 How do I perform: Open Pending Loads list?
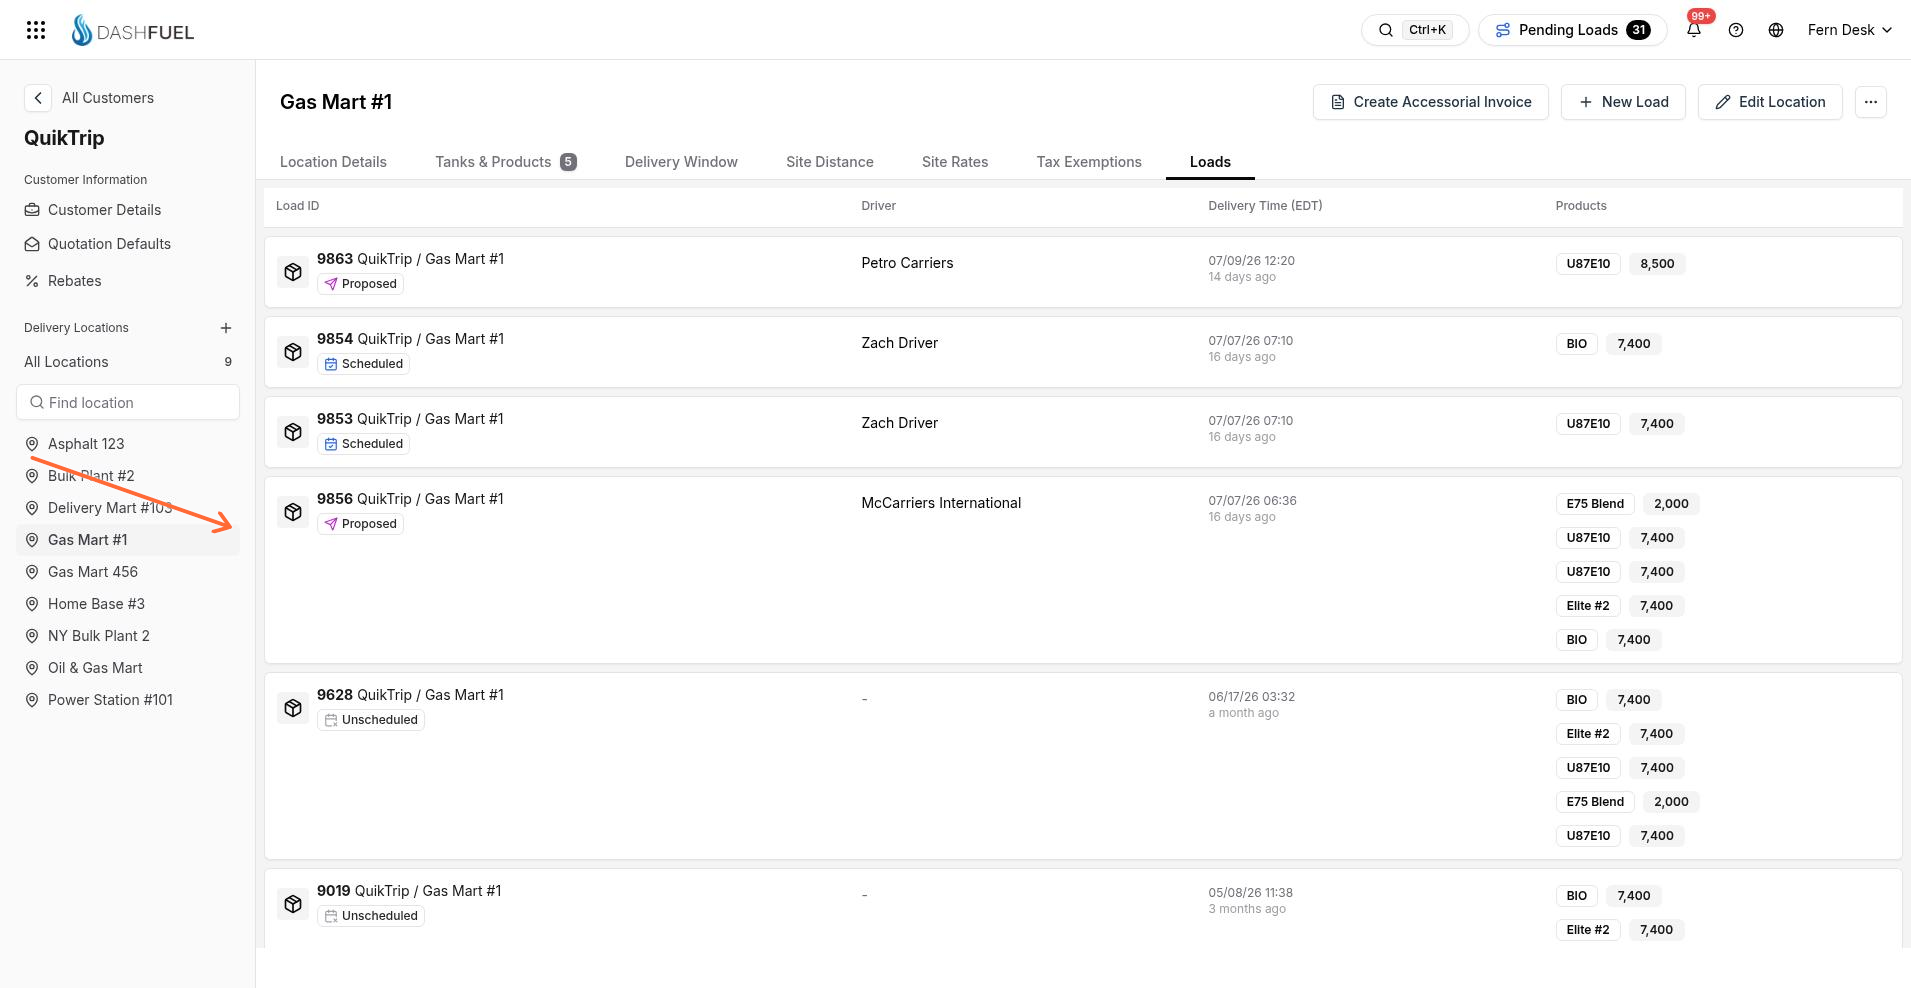(1573, 30)
